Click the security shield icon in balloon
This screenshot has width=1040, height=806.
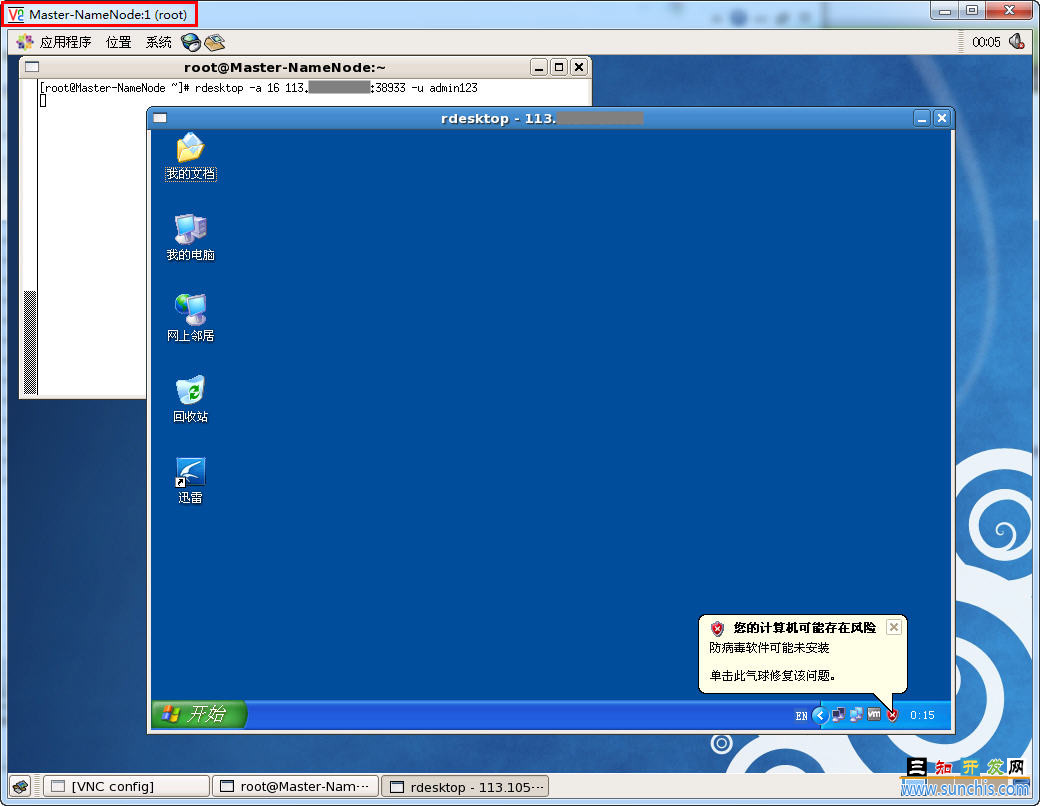717,628
